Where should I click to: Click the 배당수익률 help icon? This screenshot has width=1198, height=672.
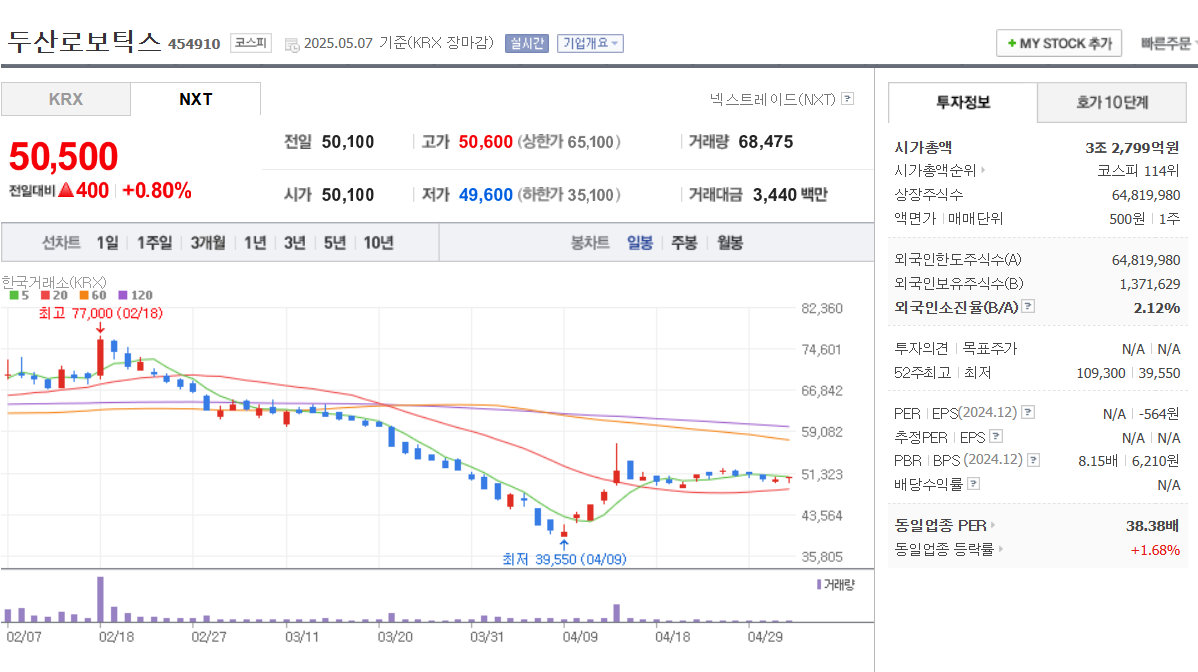972,482
